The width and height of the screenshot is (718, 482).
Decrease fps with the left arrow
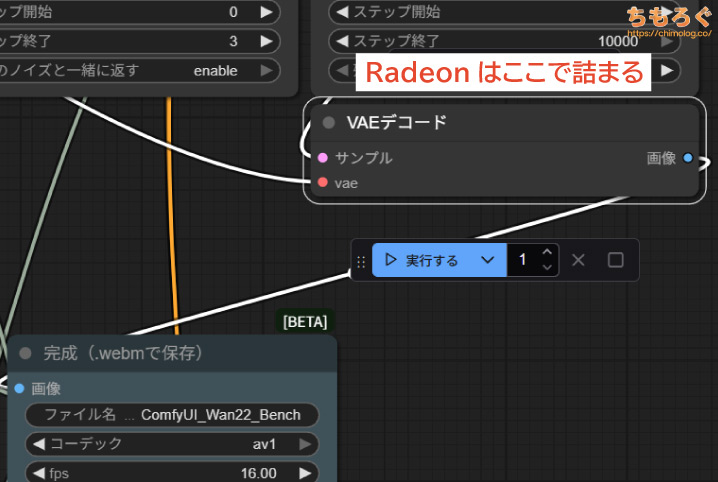point(39,473)
